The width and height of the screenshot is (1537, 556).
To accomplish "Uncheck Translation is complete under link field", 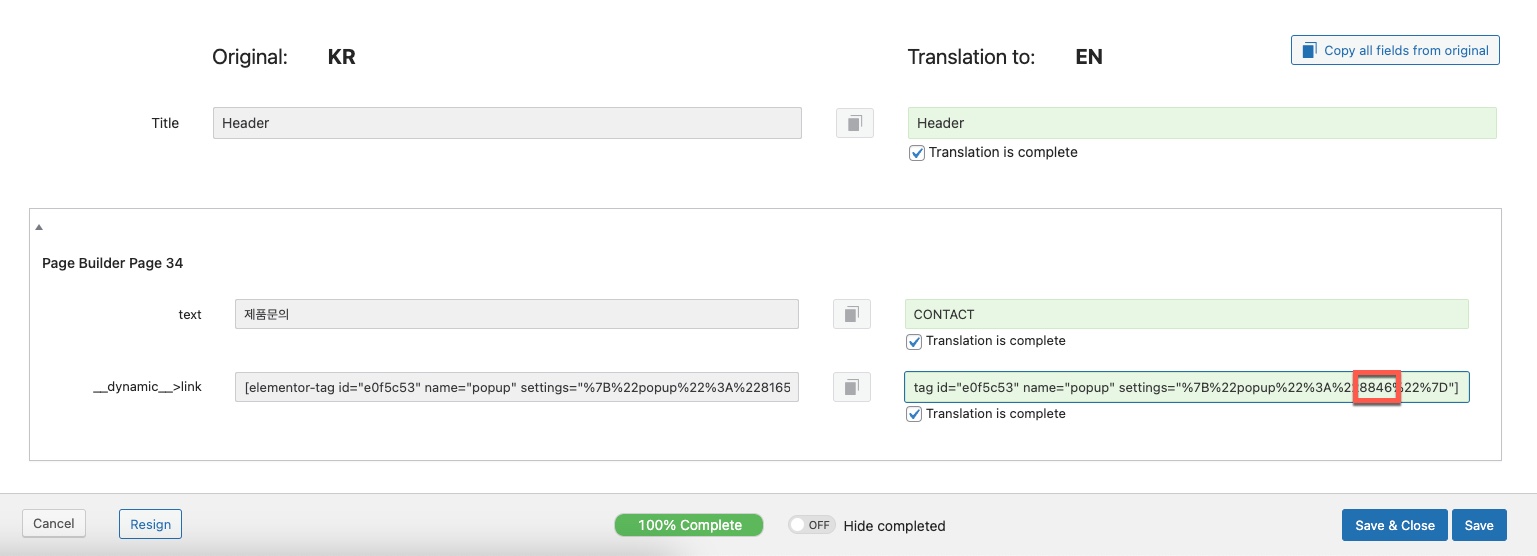I will [913, 414].
